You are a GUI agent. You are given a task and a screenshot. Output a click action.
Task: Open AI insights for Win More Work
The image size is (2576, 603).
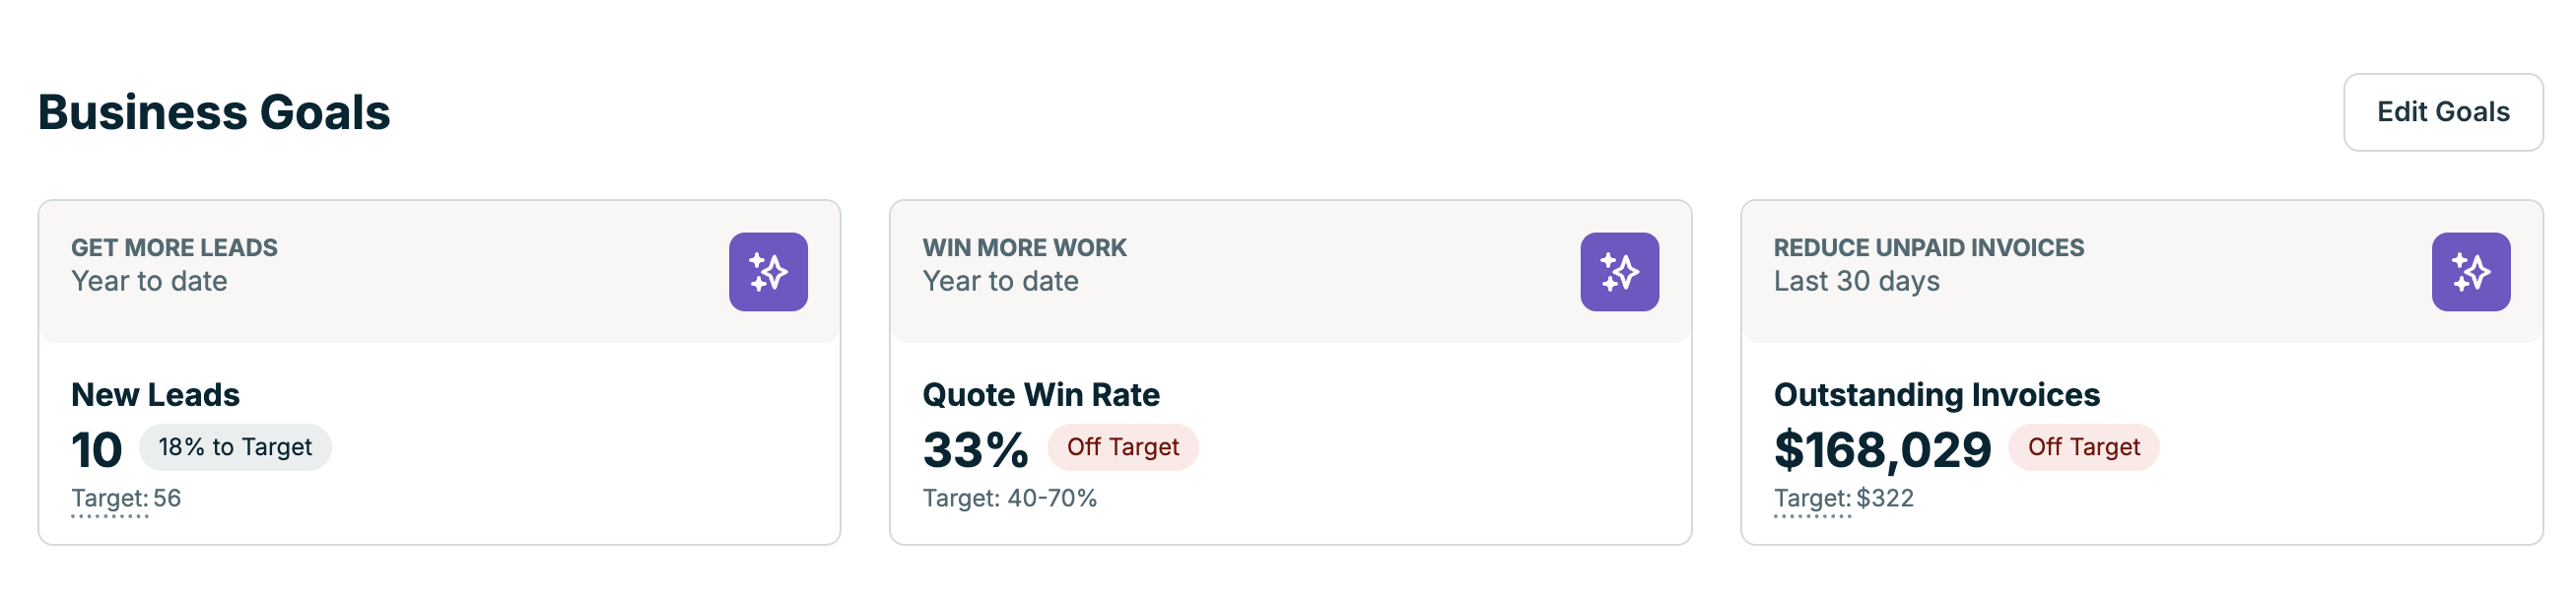[x=1619, y=272]
